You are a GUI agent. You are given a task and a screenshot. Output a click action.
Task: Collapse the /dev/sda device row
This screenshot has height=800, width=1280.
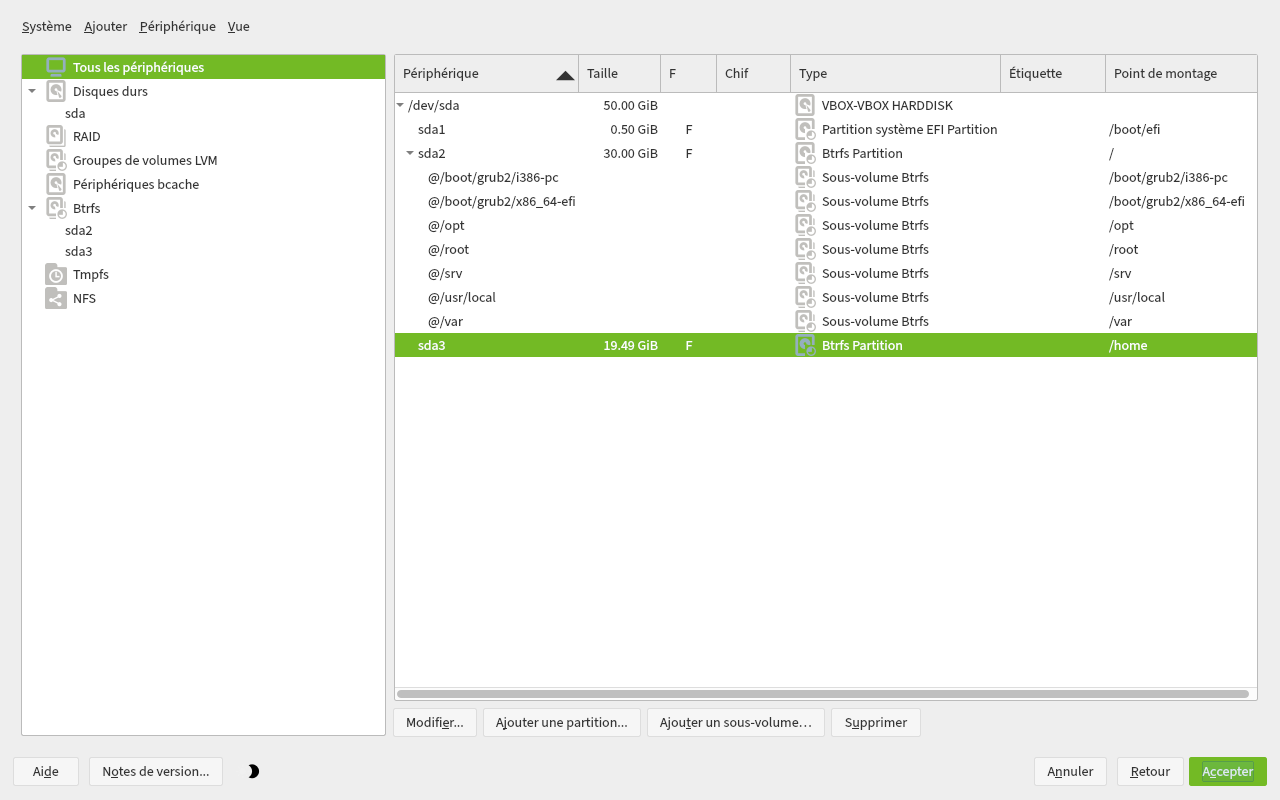[x=401, y=105]
